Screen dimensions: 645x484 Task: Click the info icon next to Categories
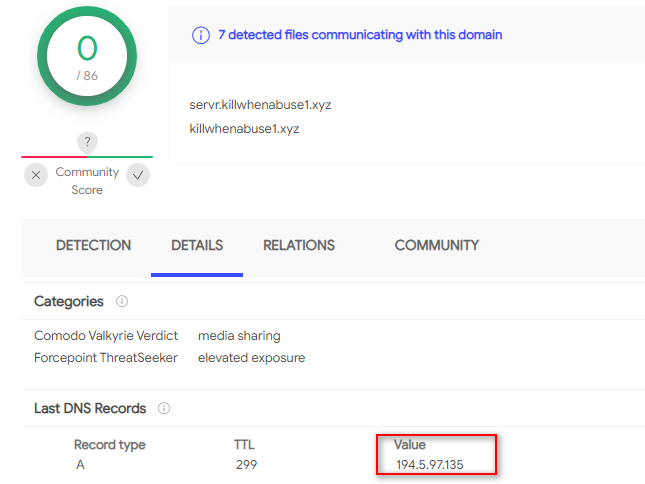pyautogui.click(x=122, y=301)
